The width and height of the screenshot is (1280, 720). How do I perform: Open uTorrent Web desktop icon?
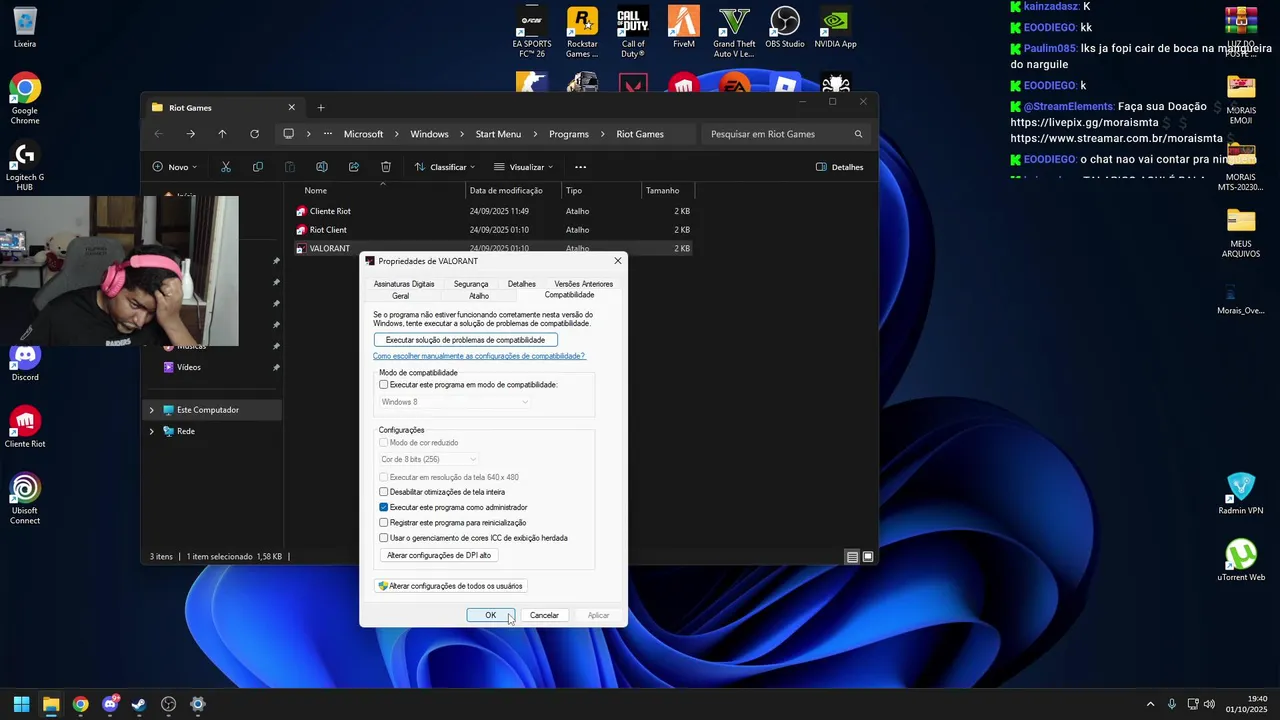[1241, 561]
